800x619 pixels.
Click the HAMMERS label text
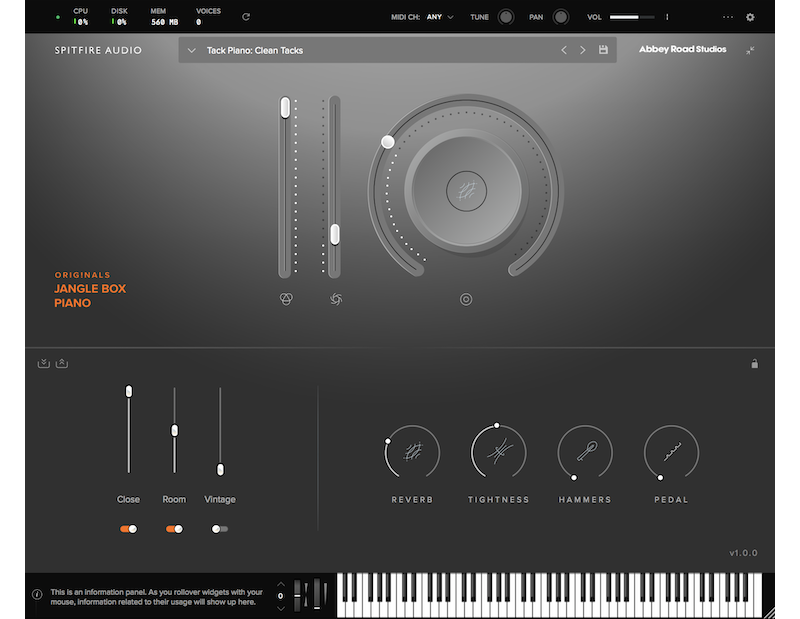point(585,500)
